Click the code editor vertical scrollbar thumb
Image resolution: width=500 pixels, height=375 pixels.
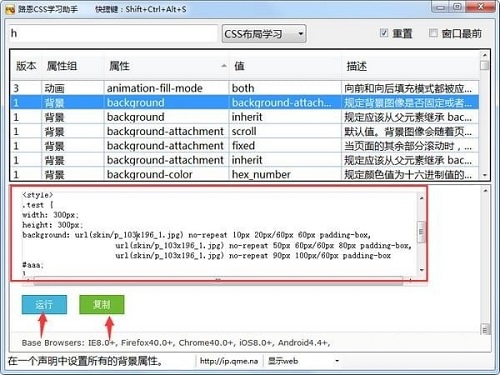(x=421, y=231)
